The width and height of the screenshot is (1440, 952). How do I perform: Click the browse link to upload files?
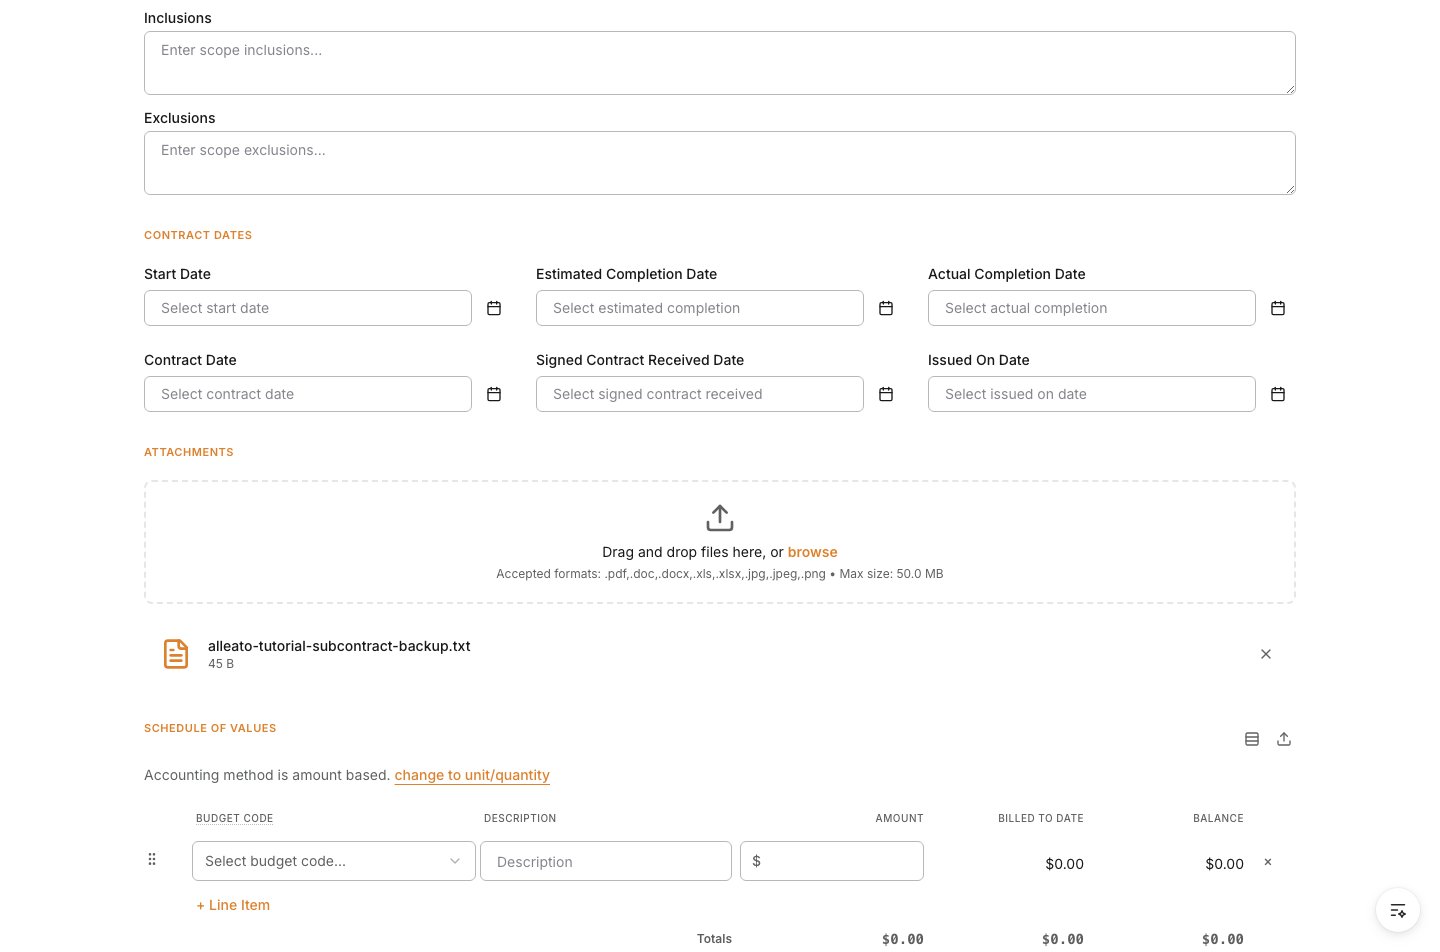coord(812,552)
